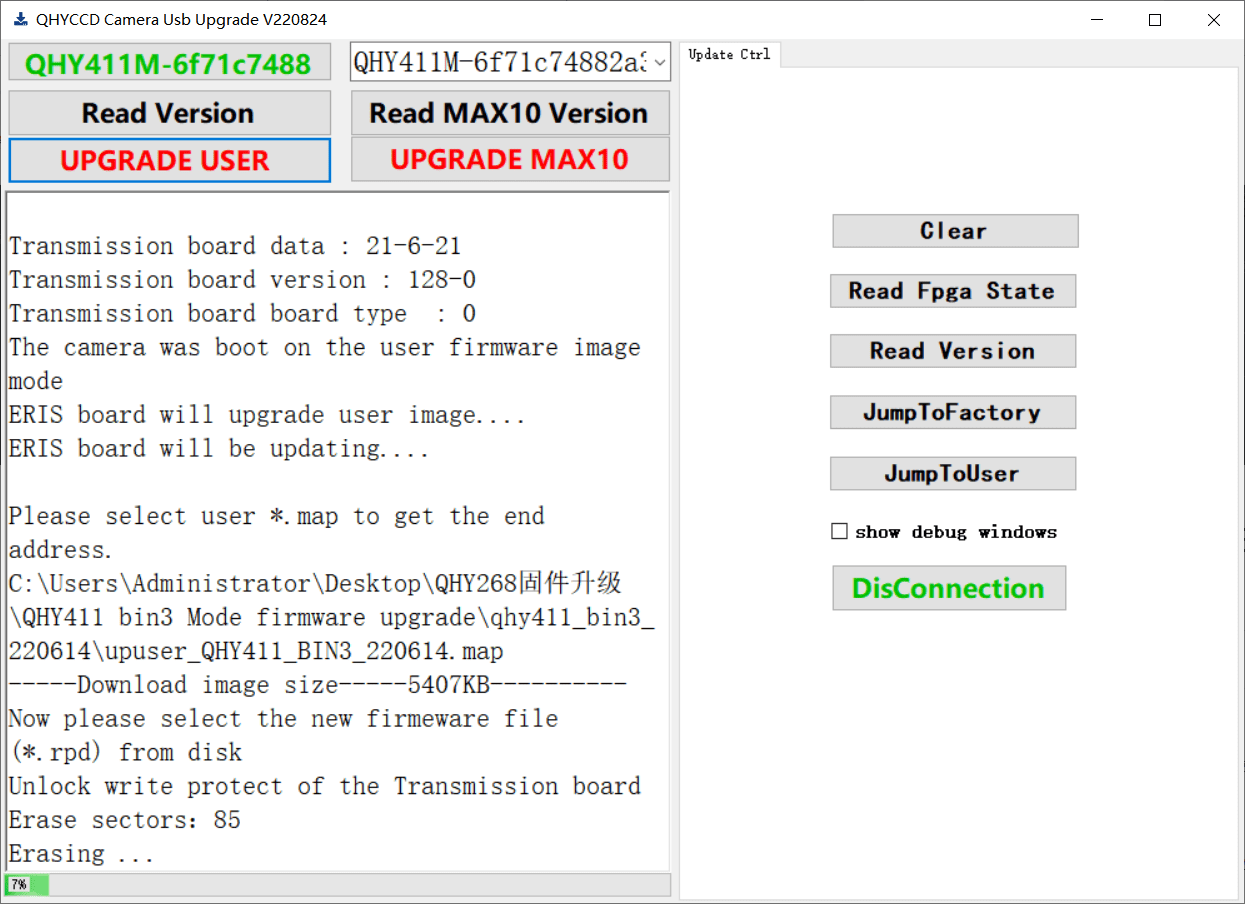The height and width of the screenshot is (904, 1245).
Task: Maximize the QHYCCD Camera Usb Upgrade window
Action: coord(1155,19)
